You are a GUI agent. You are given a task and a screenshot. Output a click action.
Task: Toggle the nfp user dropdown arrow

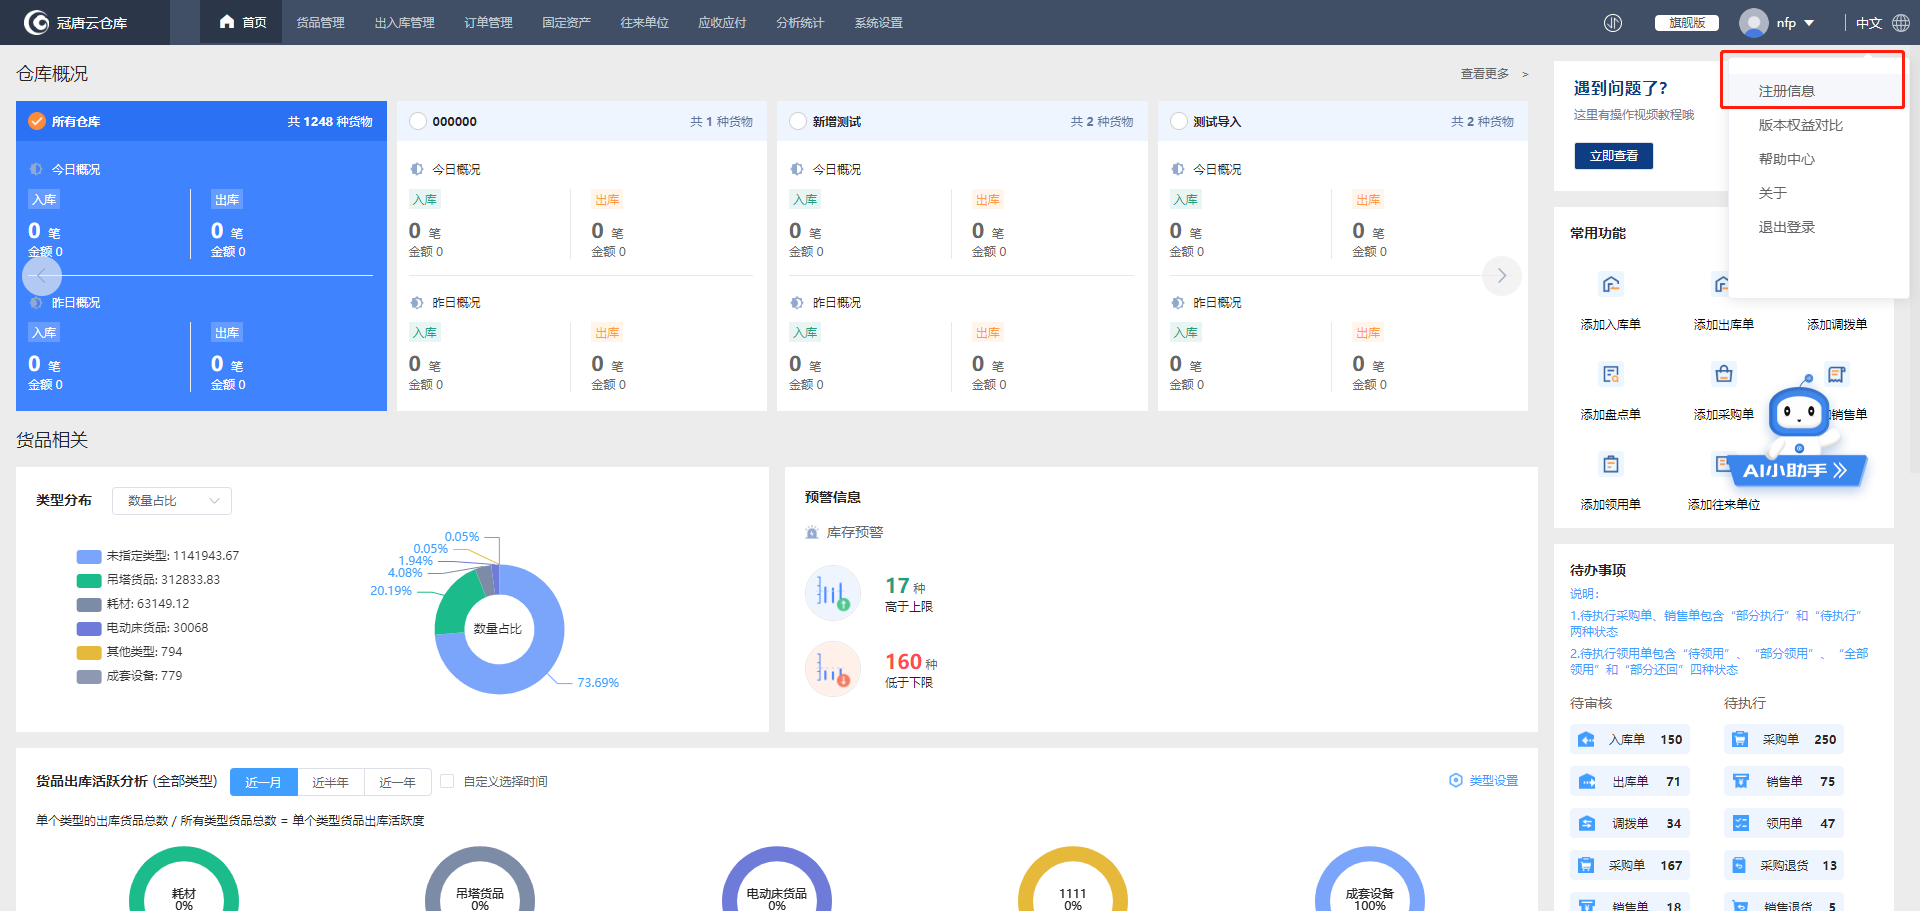tap(1809, 23)
